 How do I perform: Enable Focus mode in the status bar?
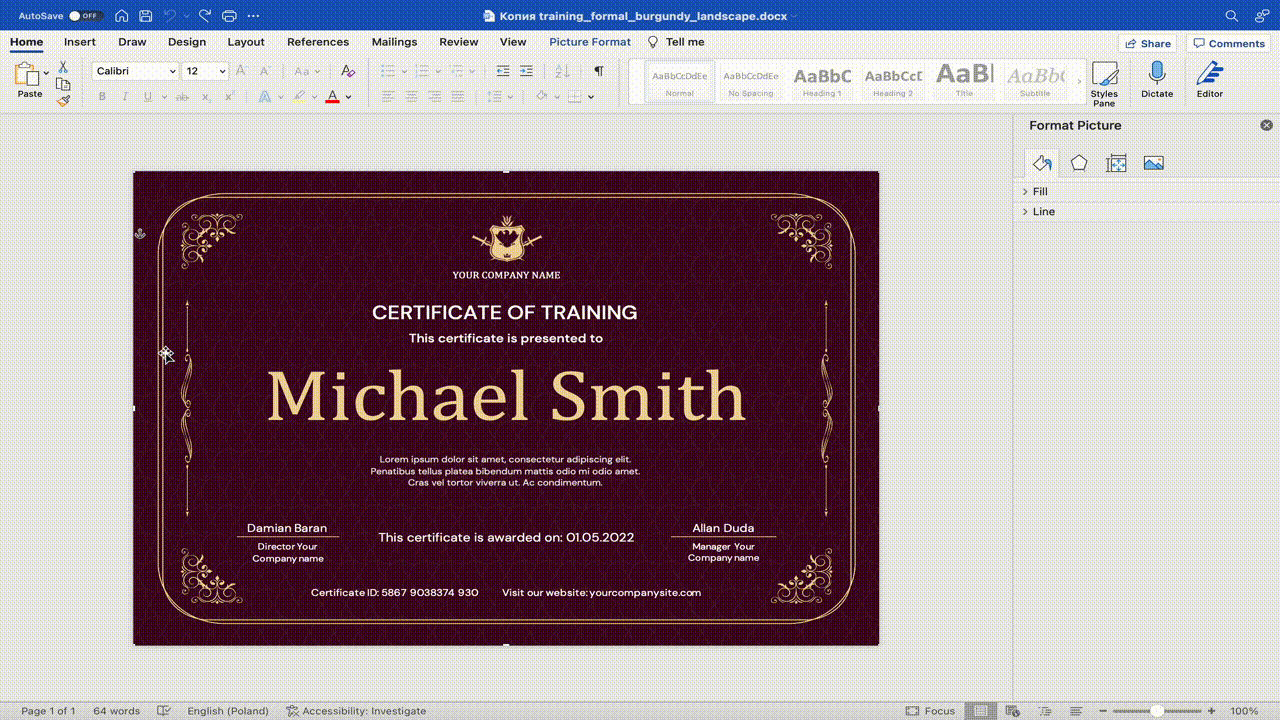(930, 711)
